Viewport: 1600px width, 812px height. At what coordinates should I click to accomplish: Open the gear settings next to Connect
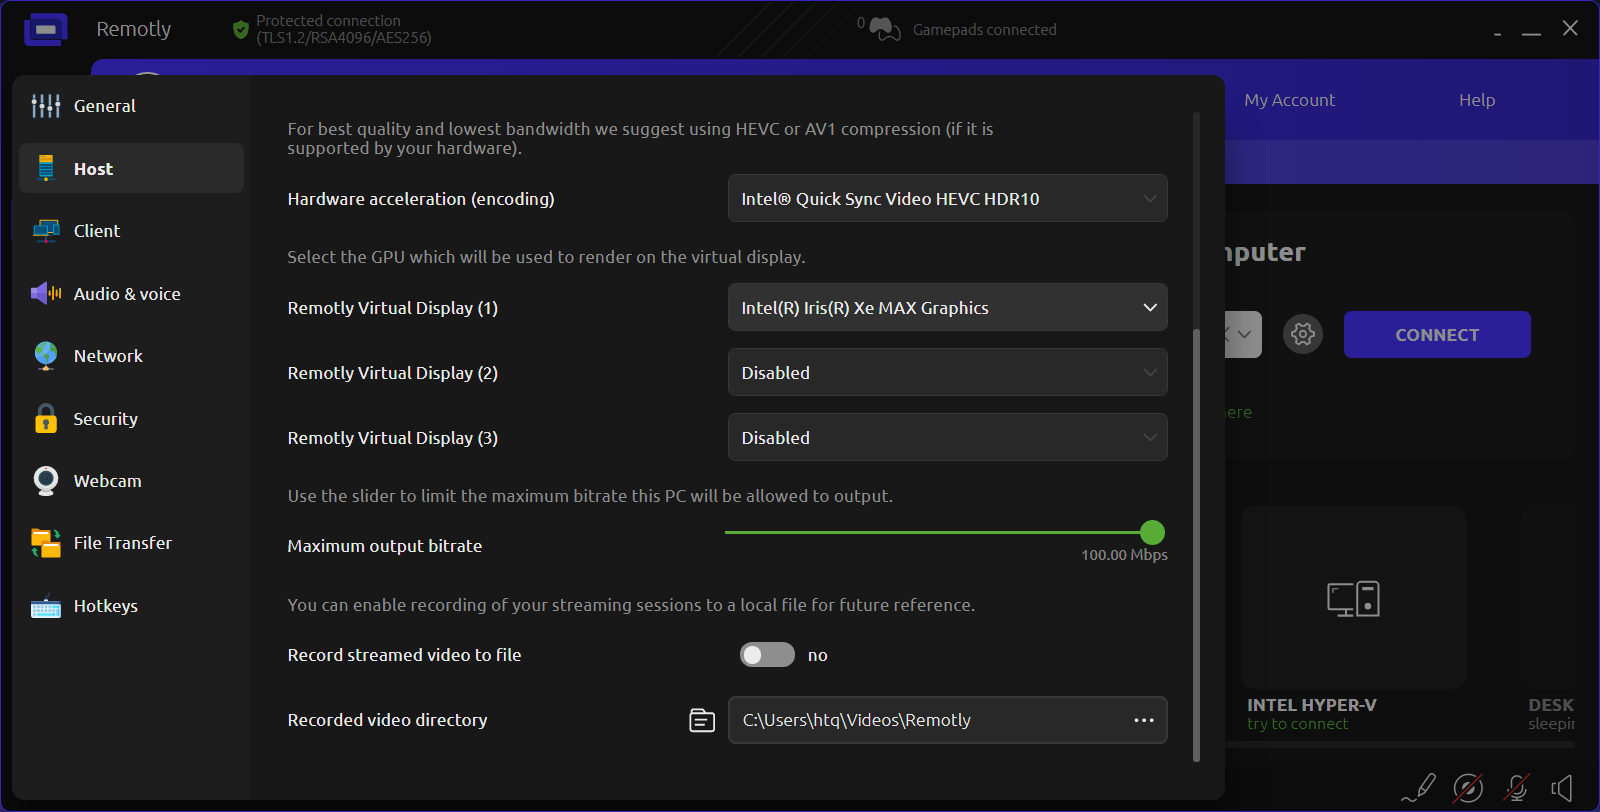pyautogui.click(x=1303, y=334)
